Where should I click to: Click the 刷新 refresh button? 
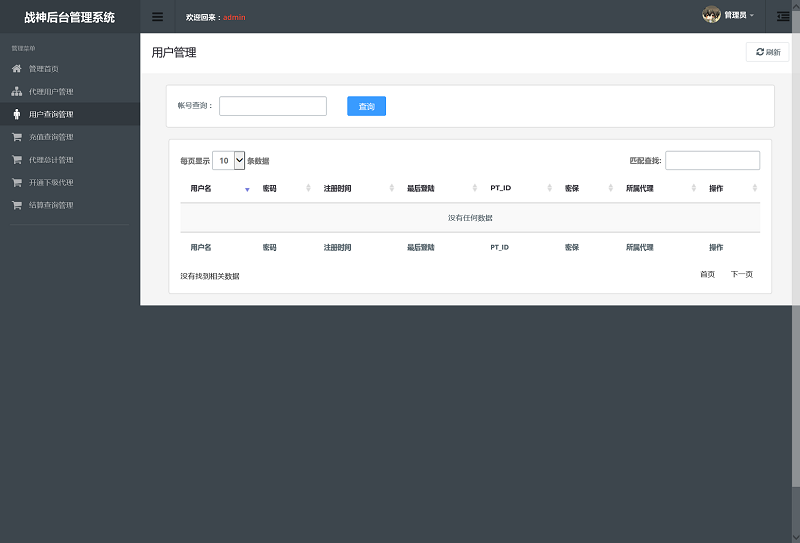(767, 52)
